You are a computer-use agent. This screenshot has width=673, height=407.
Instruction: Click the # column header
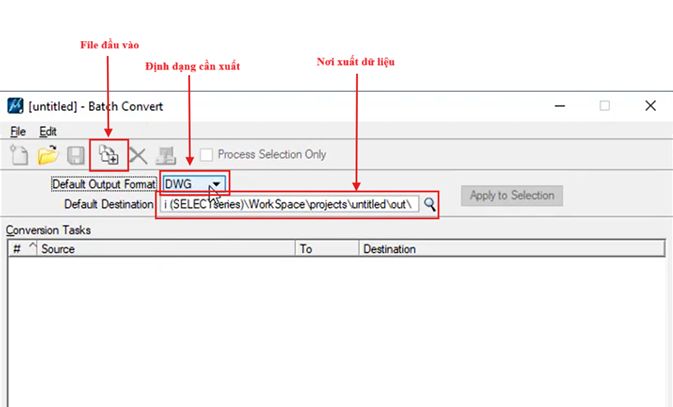pyautogui.click(x=17, y=248)
